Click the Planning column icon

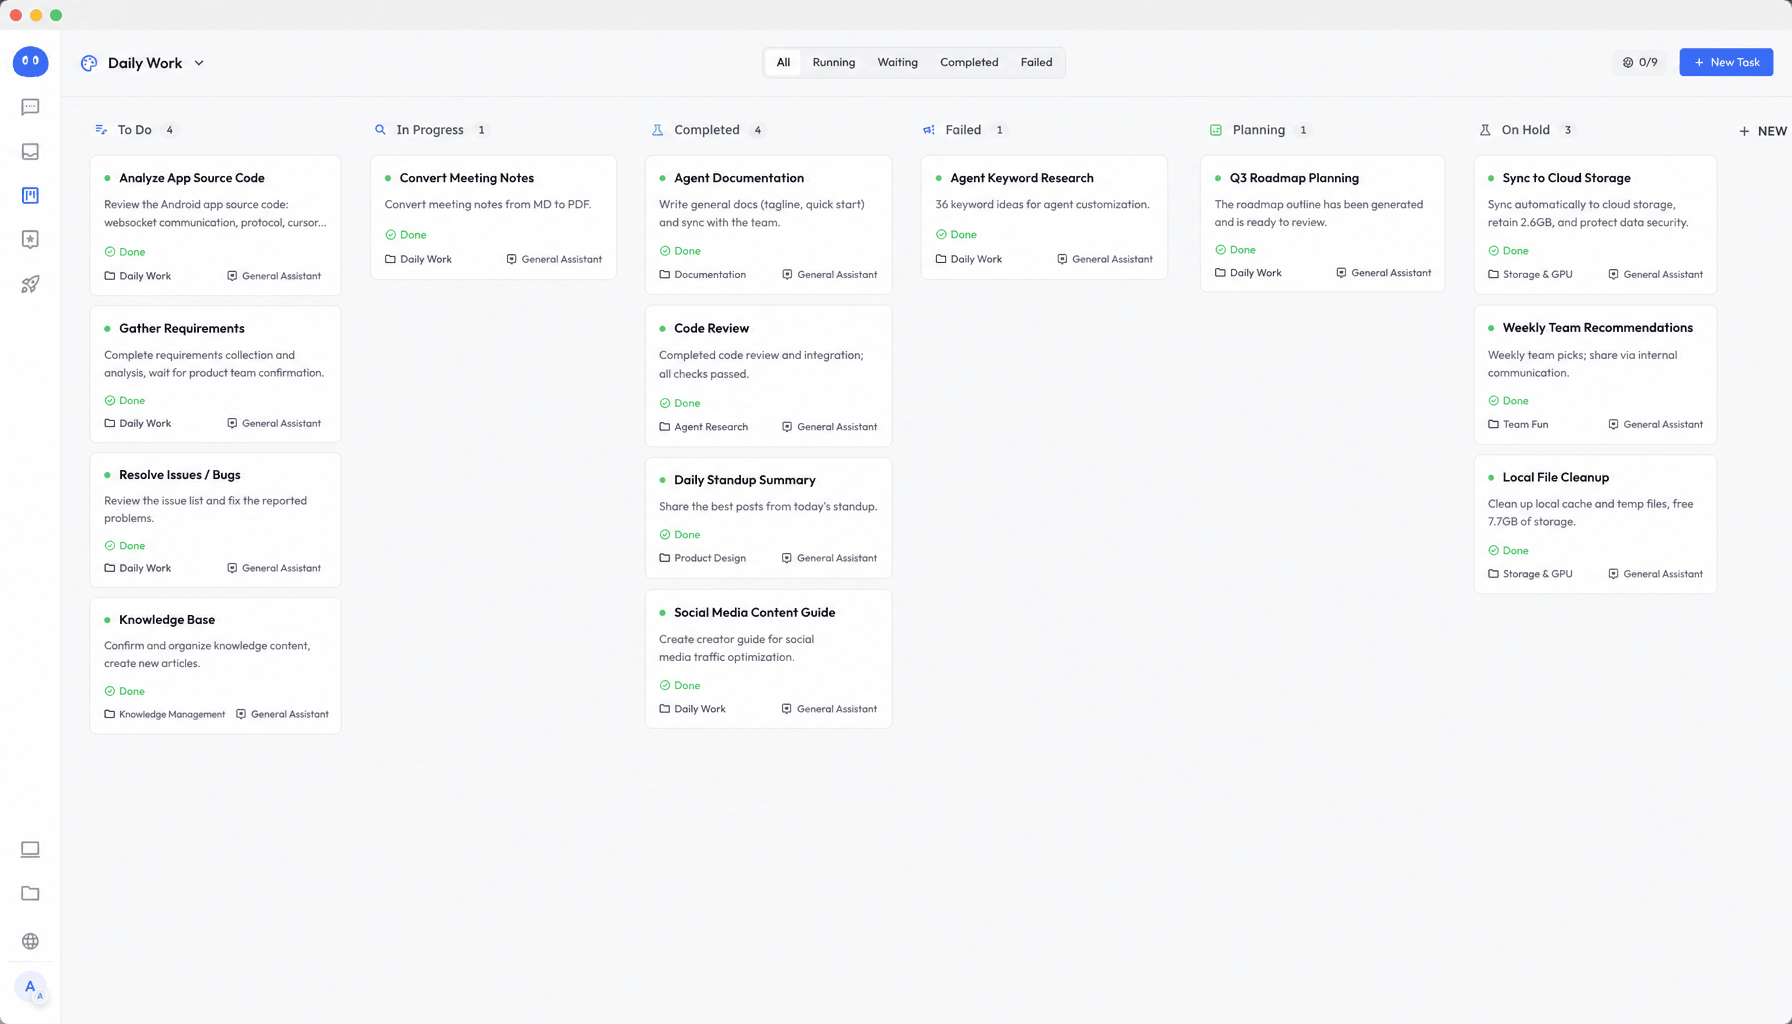1216,130
